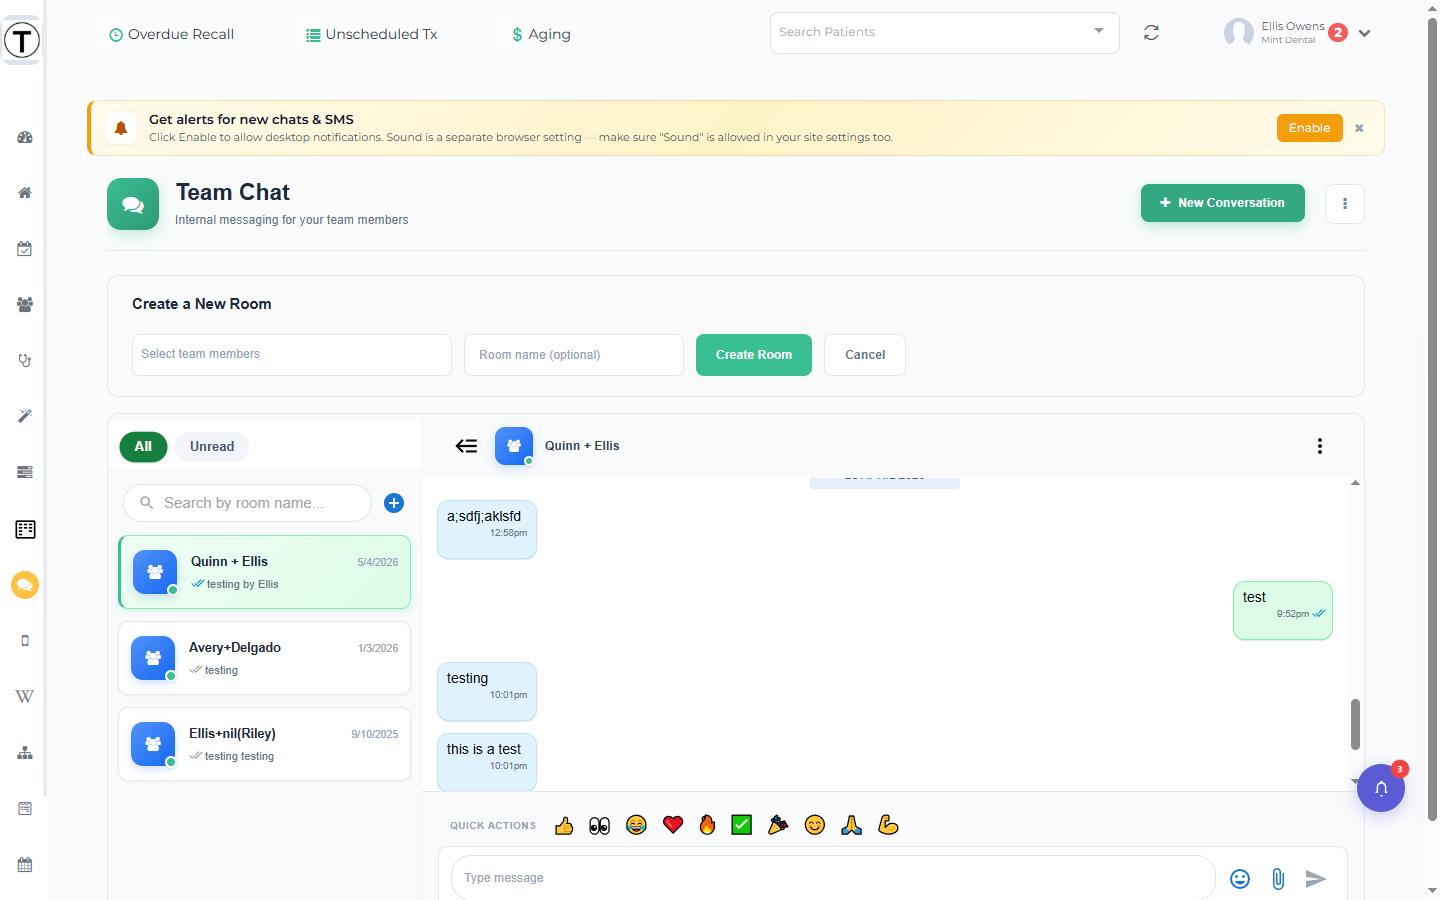Open the ledger grid icon in sidebar
Screen dimensions: 1440x900
pyautogui.click(x=25, y=529)
